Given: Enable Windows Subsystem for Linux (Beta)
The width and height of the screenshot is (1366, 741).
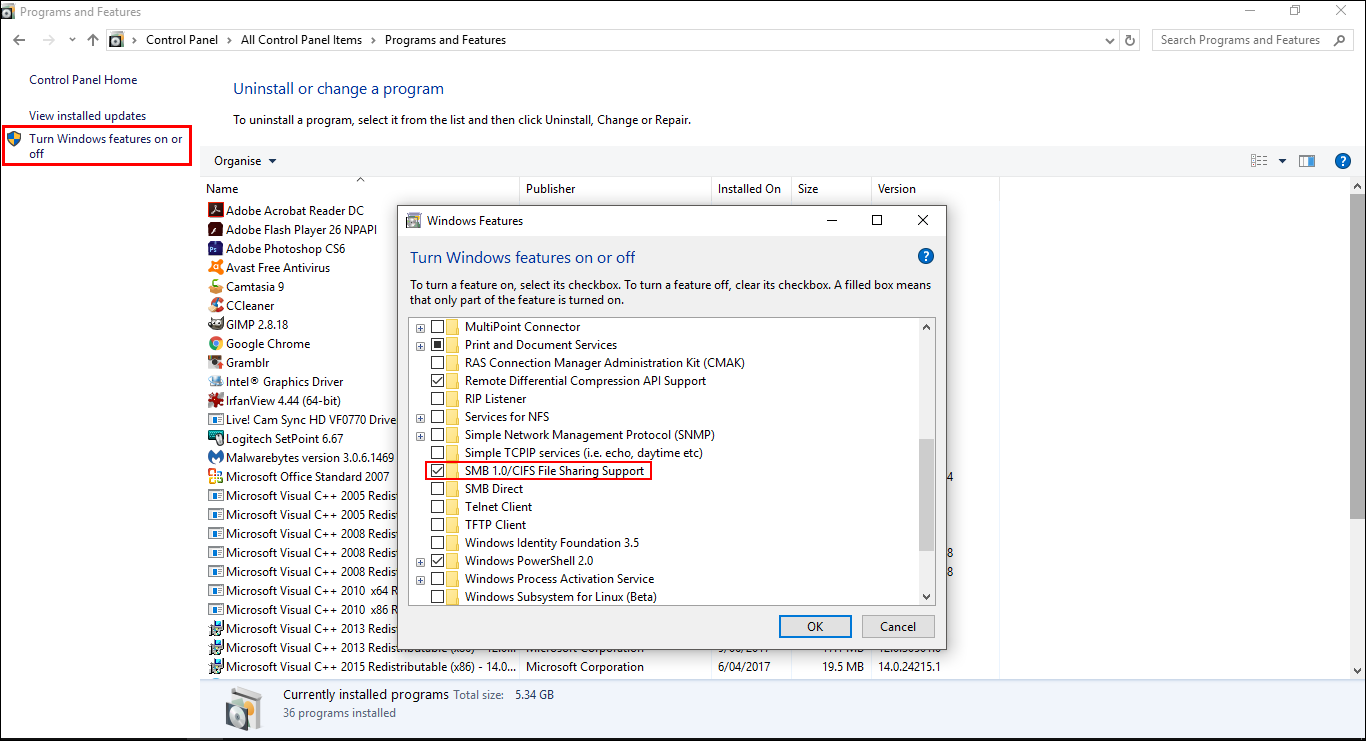Looking at the screenshot, I should tap(437, 597).
